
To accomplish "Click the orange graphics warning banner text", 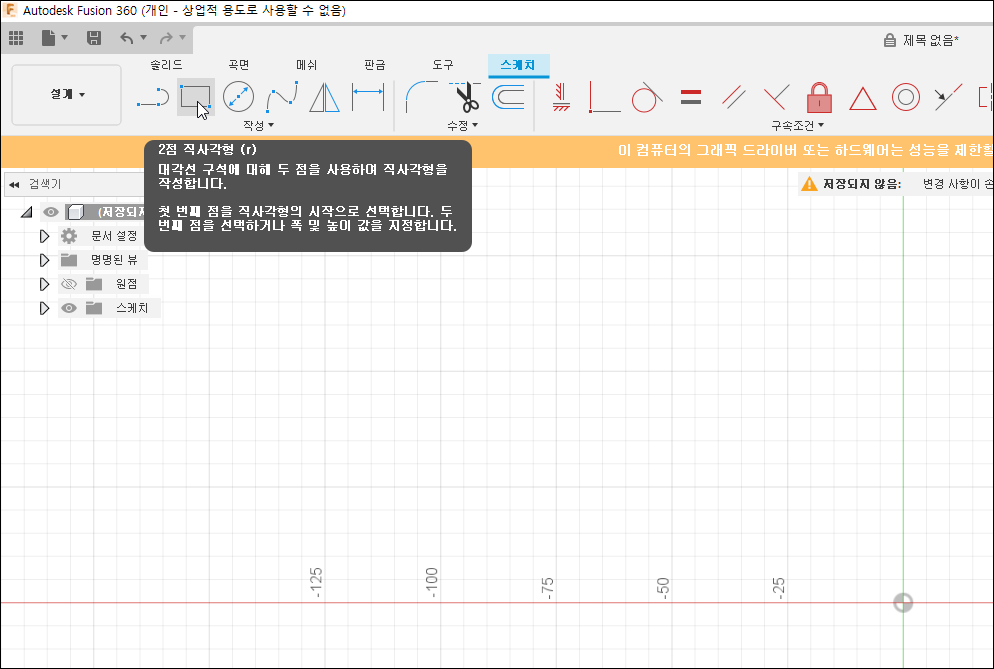I will [x=805, y=150].
